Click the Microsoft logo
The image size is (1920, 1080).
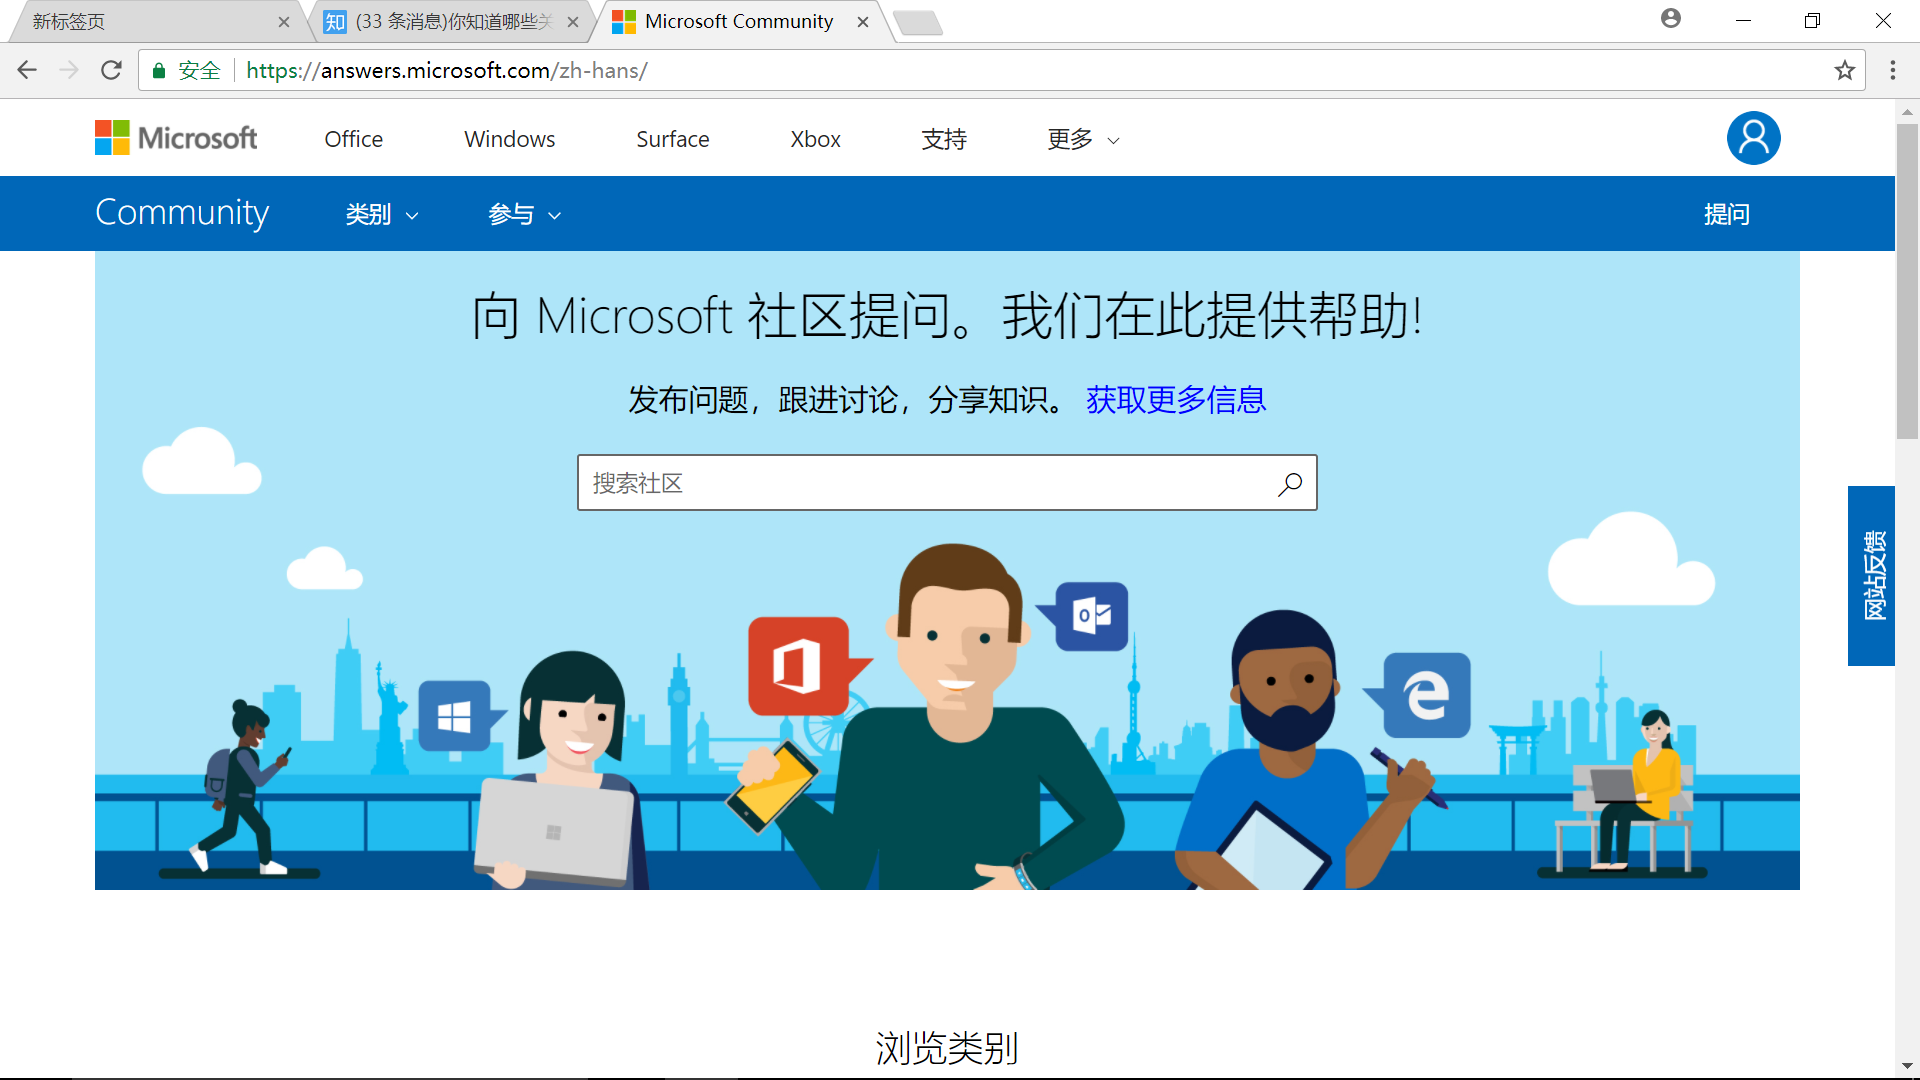click(x=176, y=138)
